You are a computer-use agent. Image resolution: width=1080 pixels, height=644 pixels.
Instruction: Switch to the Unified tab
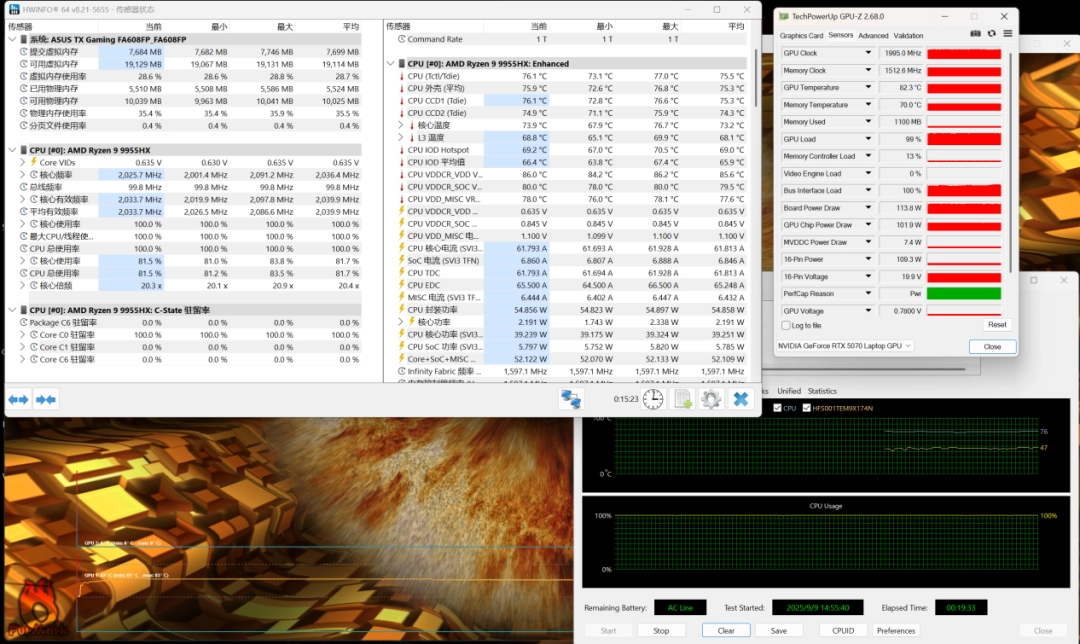[x=789, y=391]
